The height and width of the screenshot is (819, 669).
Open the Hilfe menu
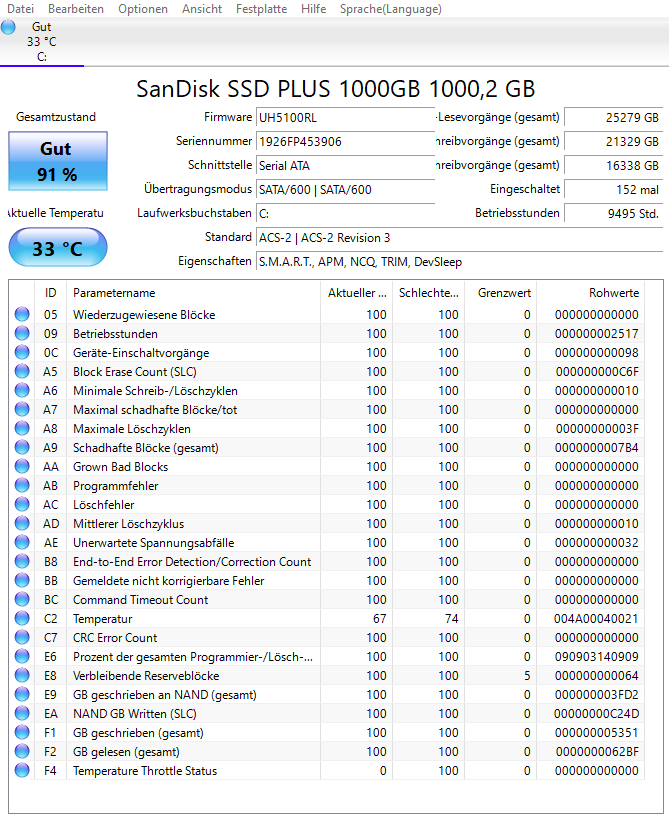(313, 8)
